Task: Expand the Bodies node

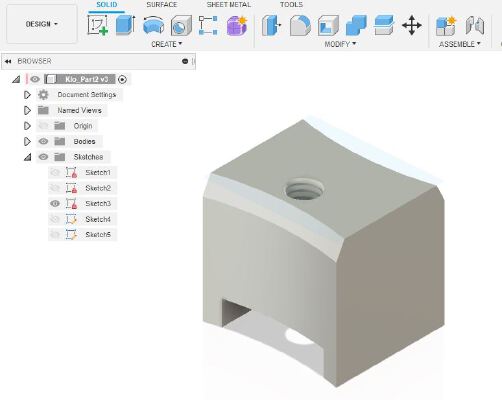Action: pos(27,141)
